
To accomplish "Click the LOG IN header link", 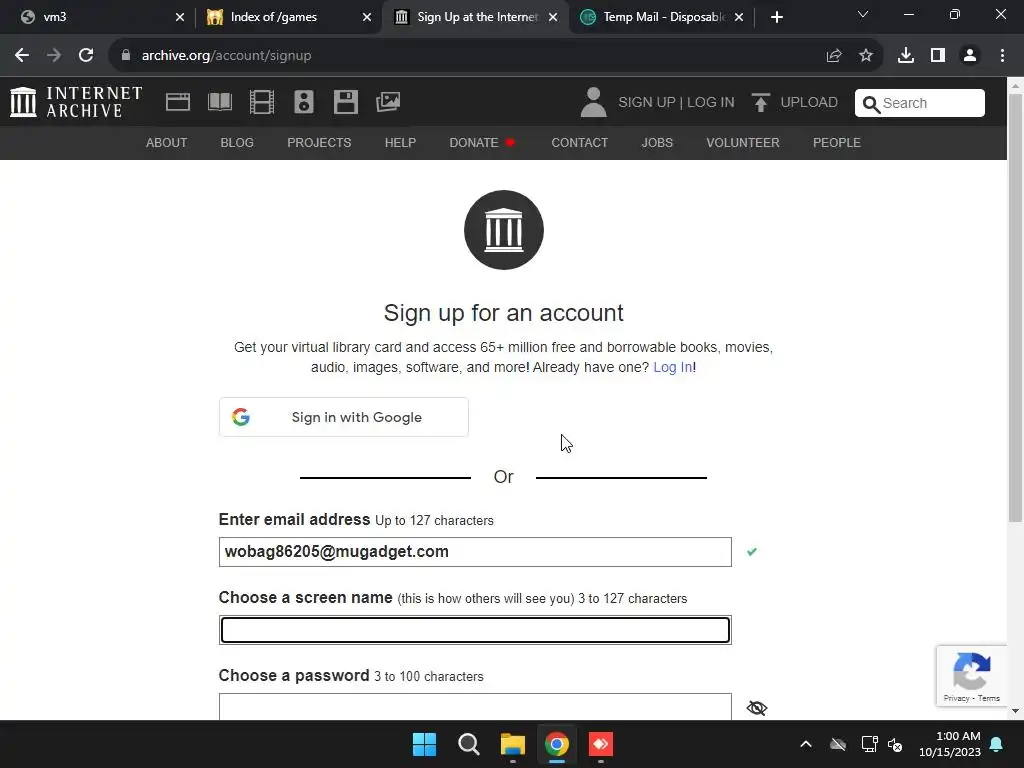I will (x=711, y=103).
